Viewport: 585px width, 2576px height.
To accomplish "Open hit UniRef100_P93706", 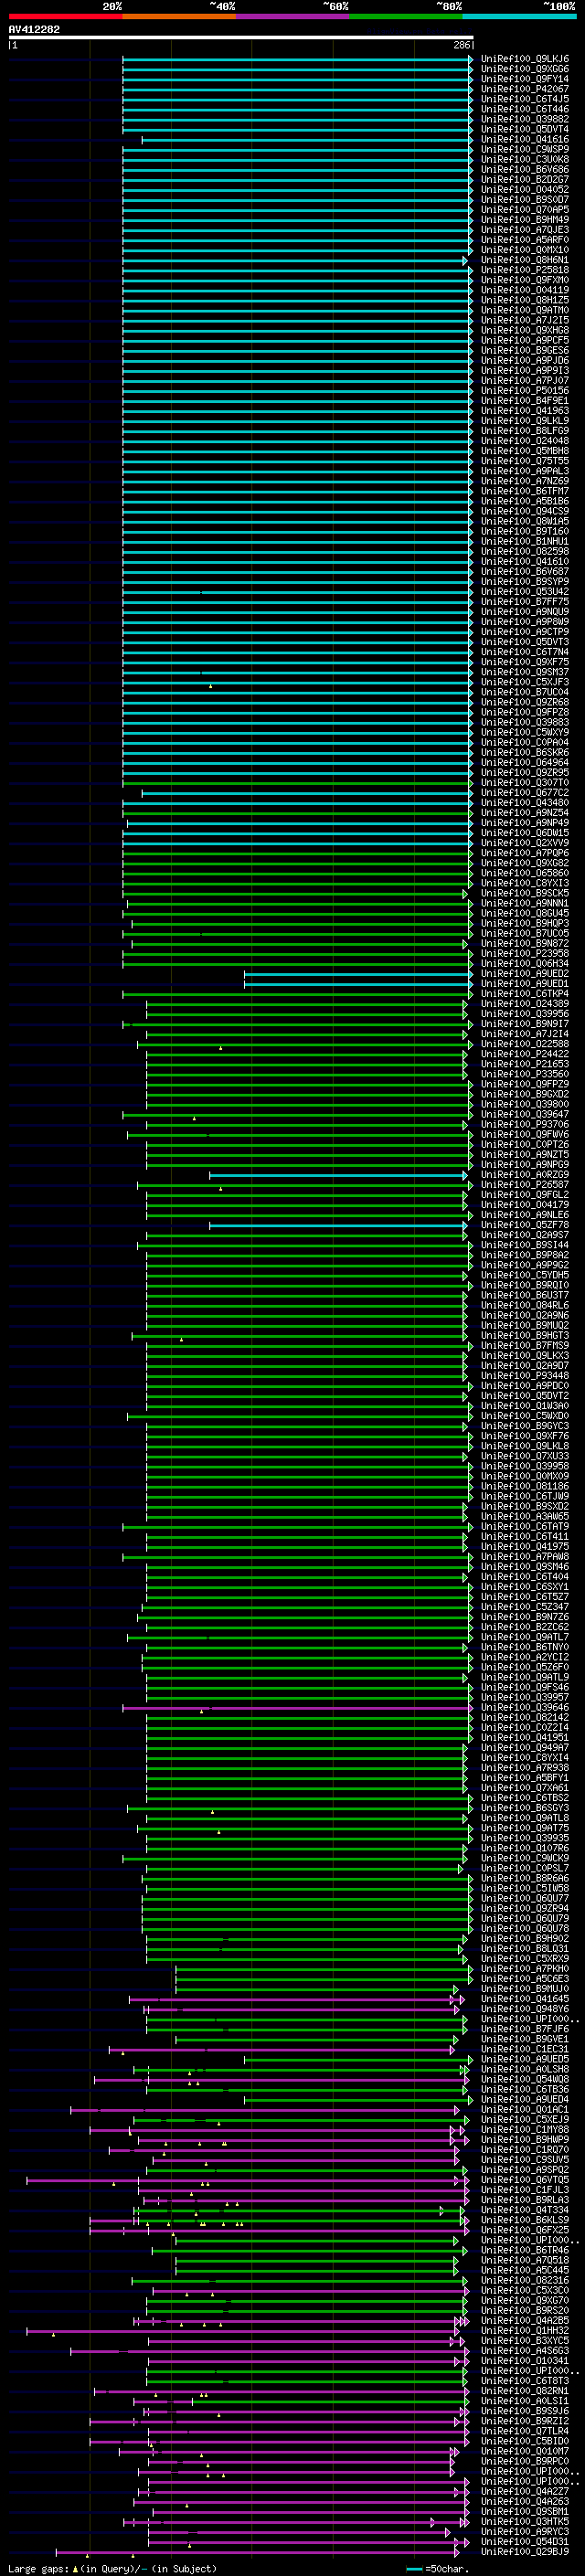I will coord(525,1123).
